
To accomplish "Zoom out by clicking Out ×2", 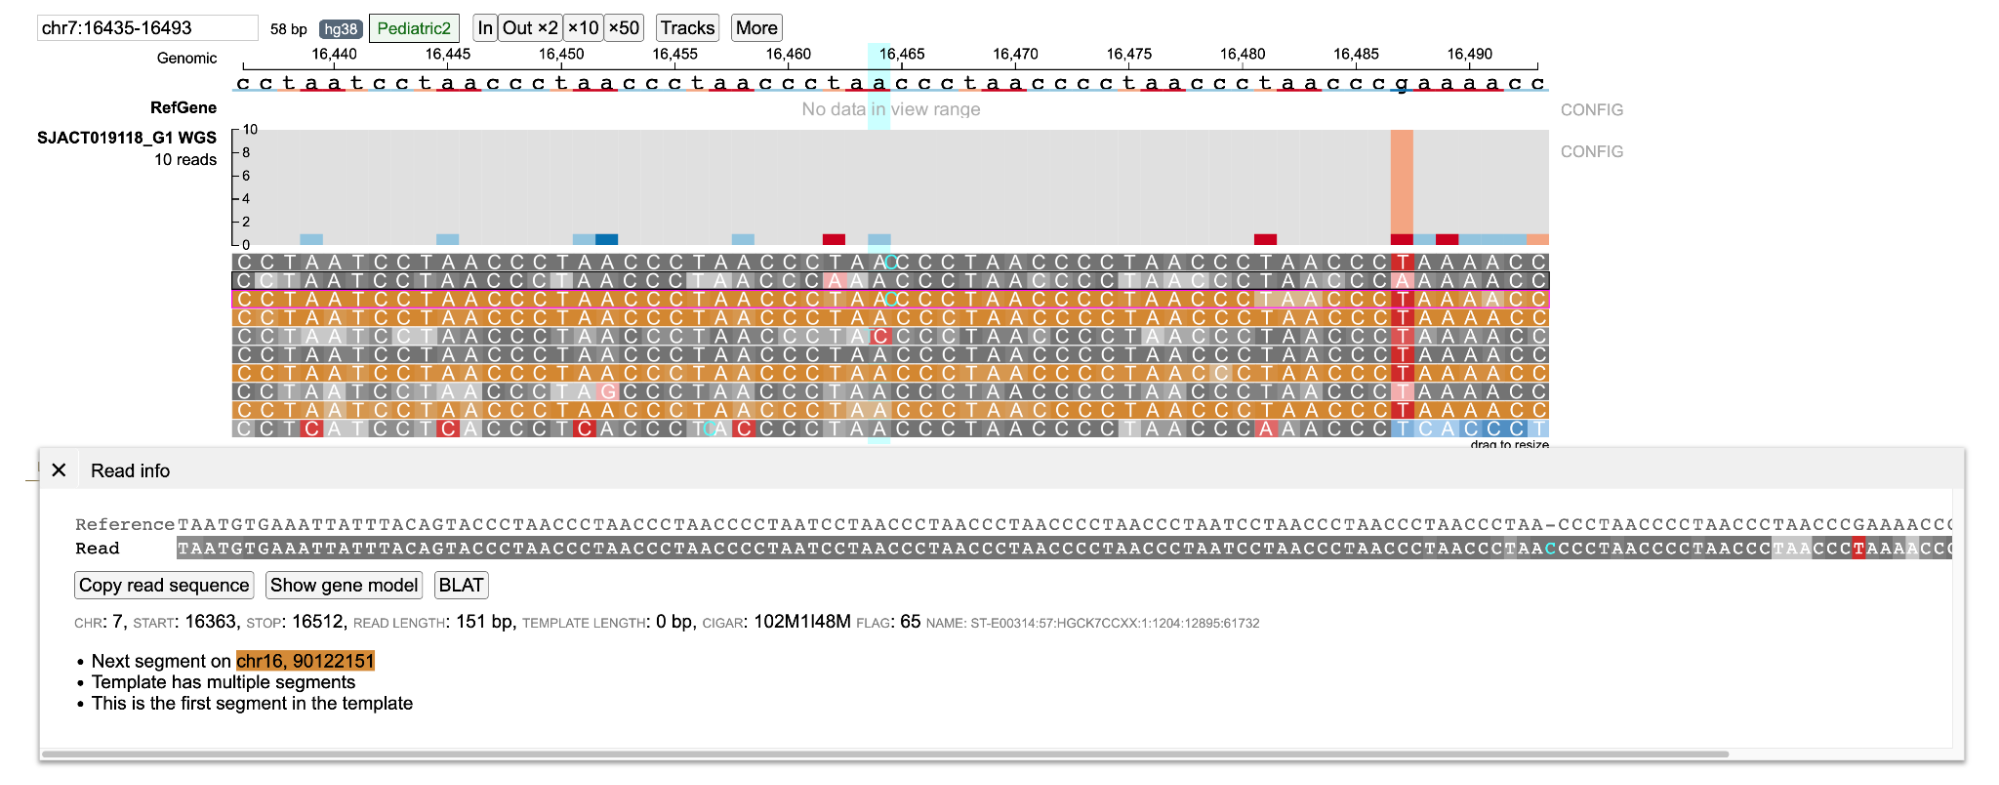I will pyautogui.click(x=530, y=28).
